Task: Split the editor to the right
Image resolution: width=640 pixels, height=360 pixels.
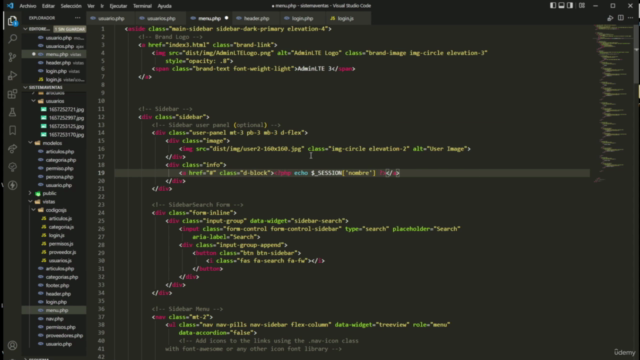Action: pos(621,18)
